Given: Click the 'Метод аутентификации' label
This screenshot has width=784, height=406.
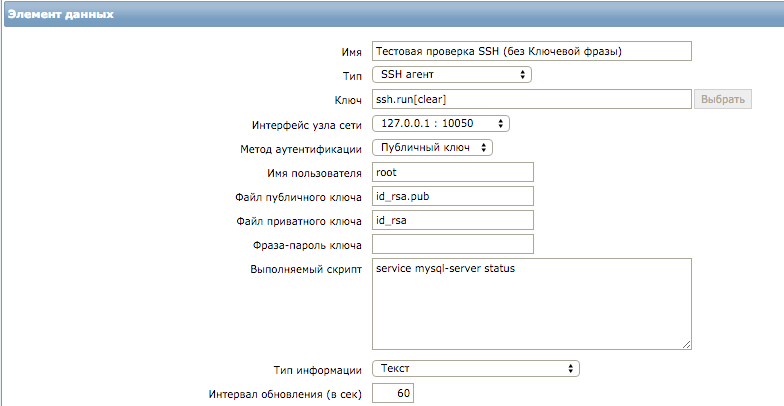Looking at the screenshot, I should click(x=300, y=149).
